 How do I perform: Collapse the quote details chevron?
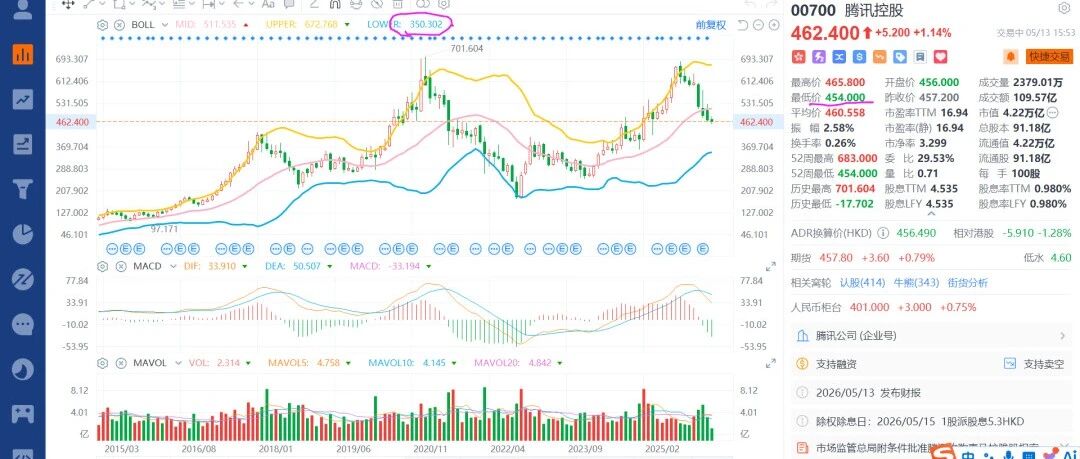(x=932, y=215)
